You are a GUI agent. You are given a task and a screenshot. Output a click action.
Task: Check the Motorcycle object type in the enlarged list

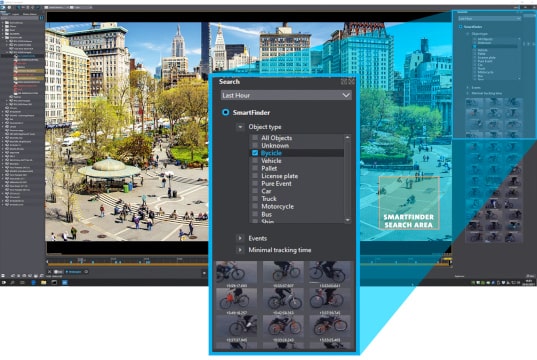(255, 206)
